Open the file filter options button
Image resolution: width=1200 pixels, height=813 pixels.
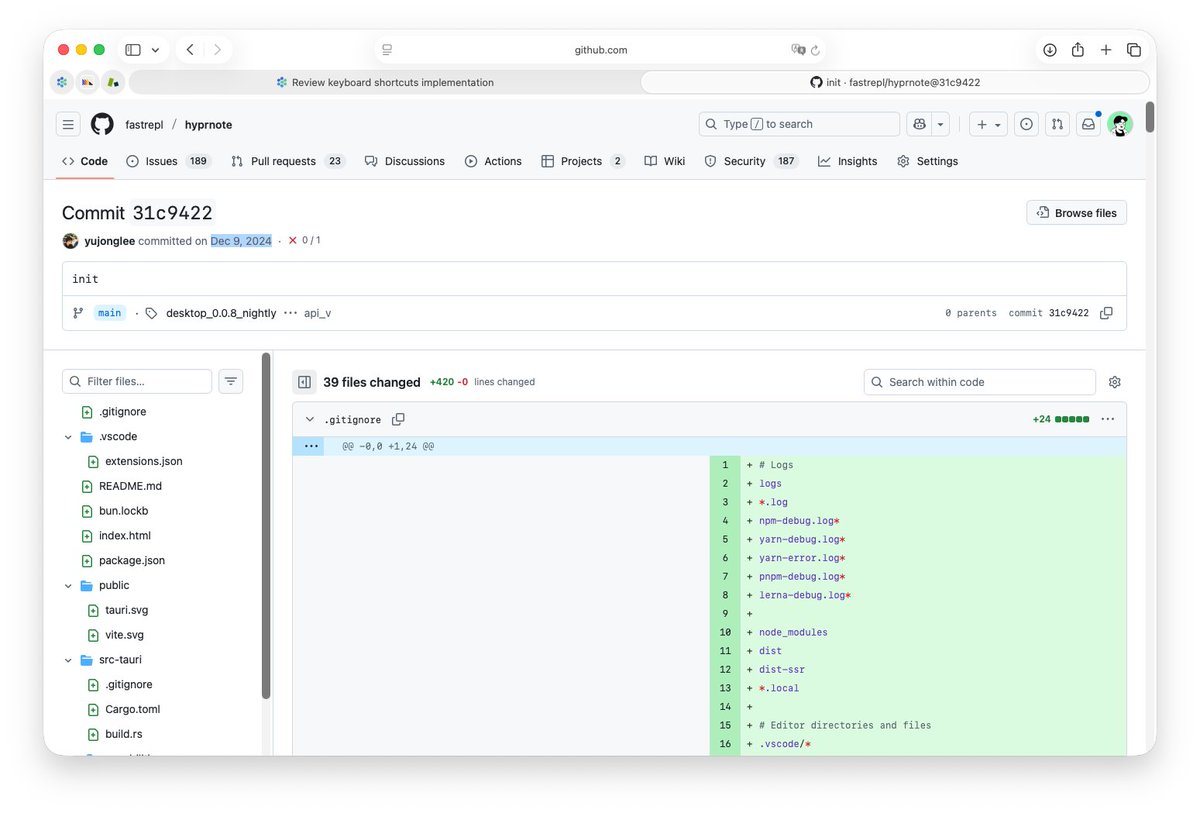point(231,381)
